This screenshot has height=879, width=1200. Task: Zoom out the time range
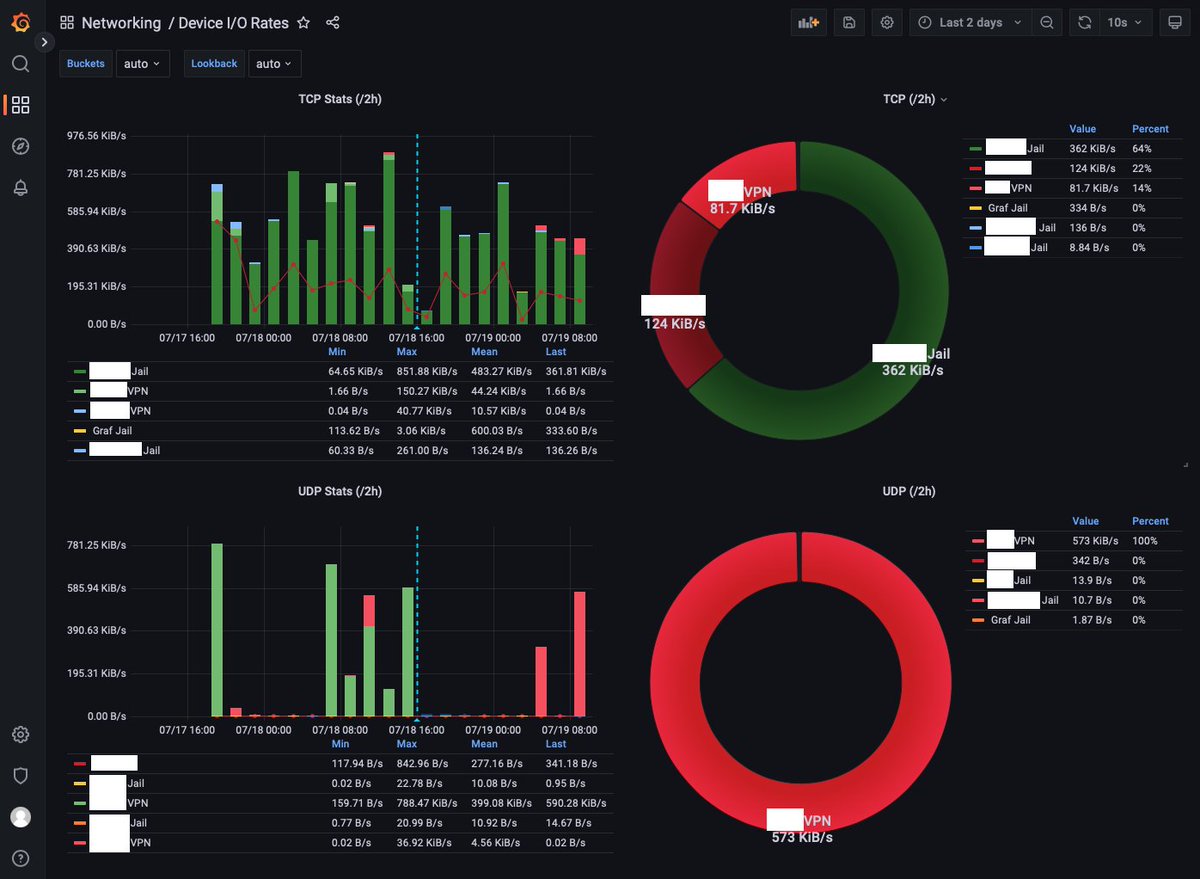click(1046, 22)
